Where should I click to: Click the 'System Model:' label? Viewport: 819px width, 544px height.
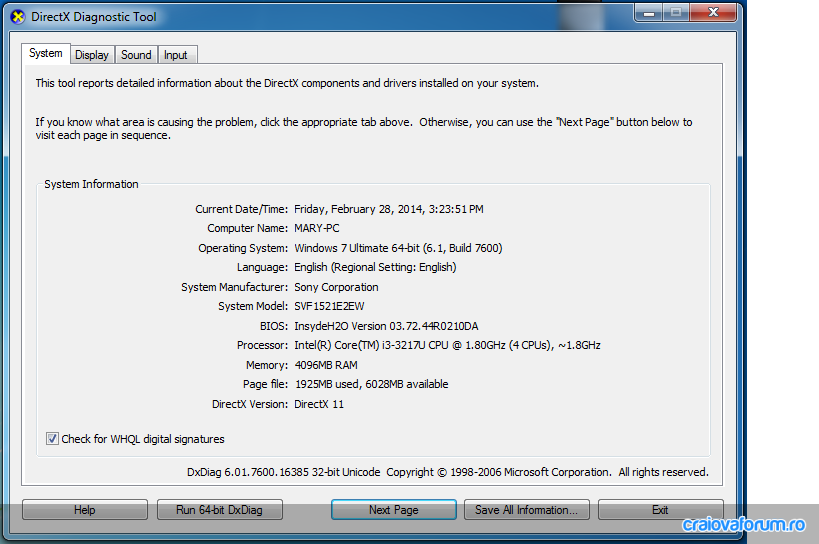coord(253,306)
